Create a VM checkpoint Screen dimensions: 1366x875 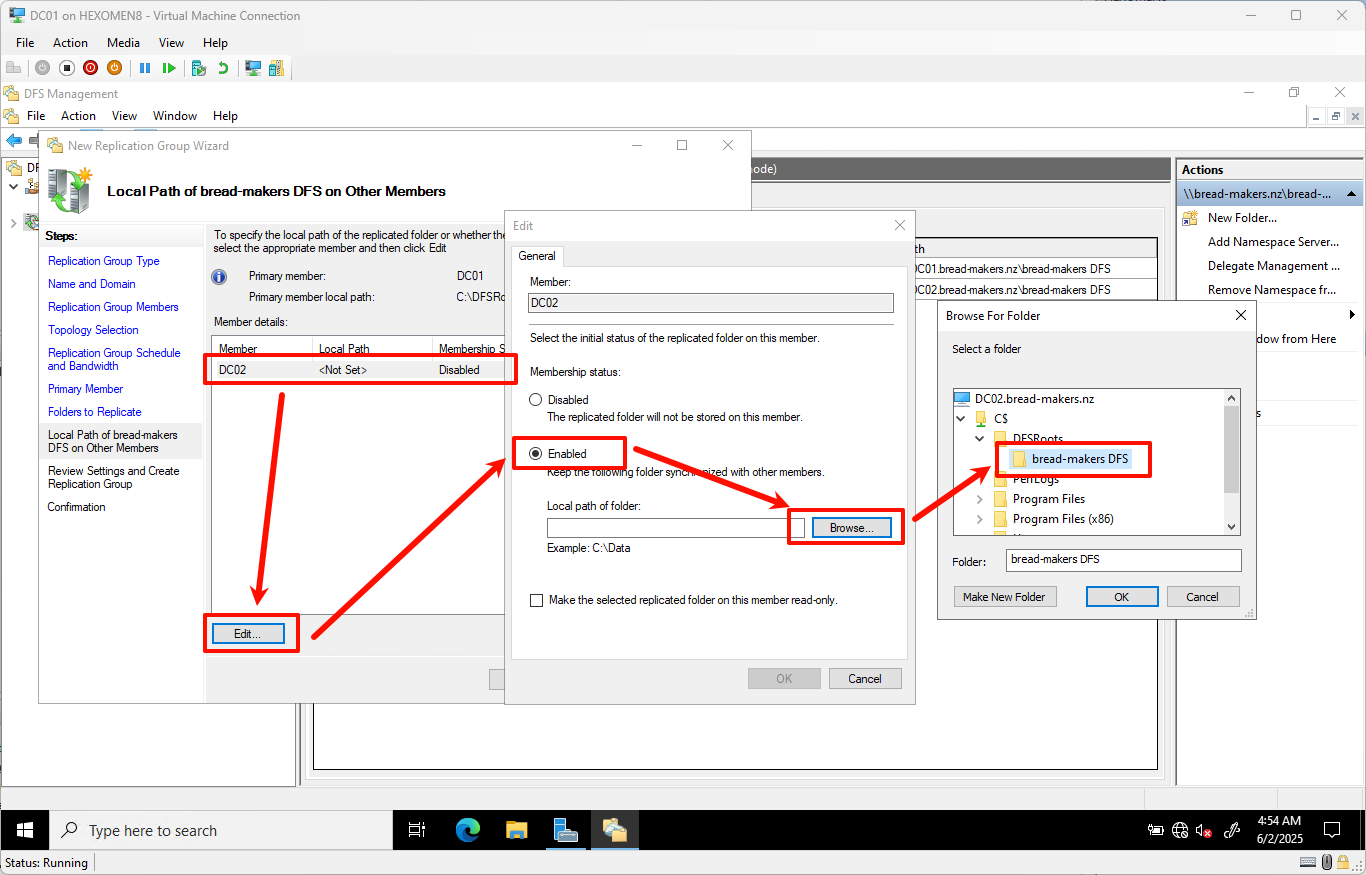pyautogui.click(x=200, y=67)
